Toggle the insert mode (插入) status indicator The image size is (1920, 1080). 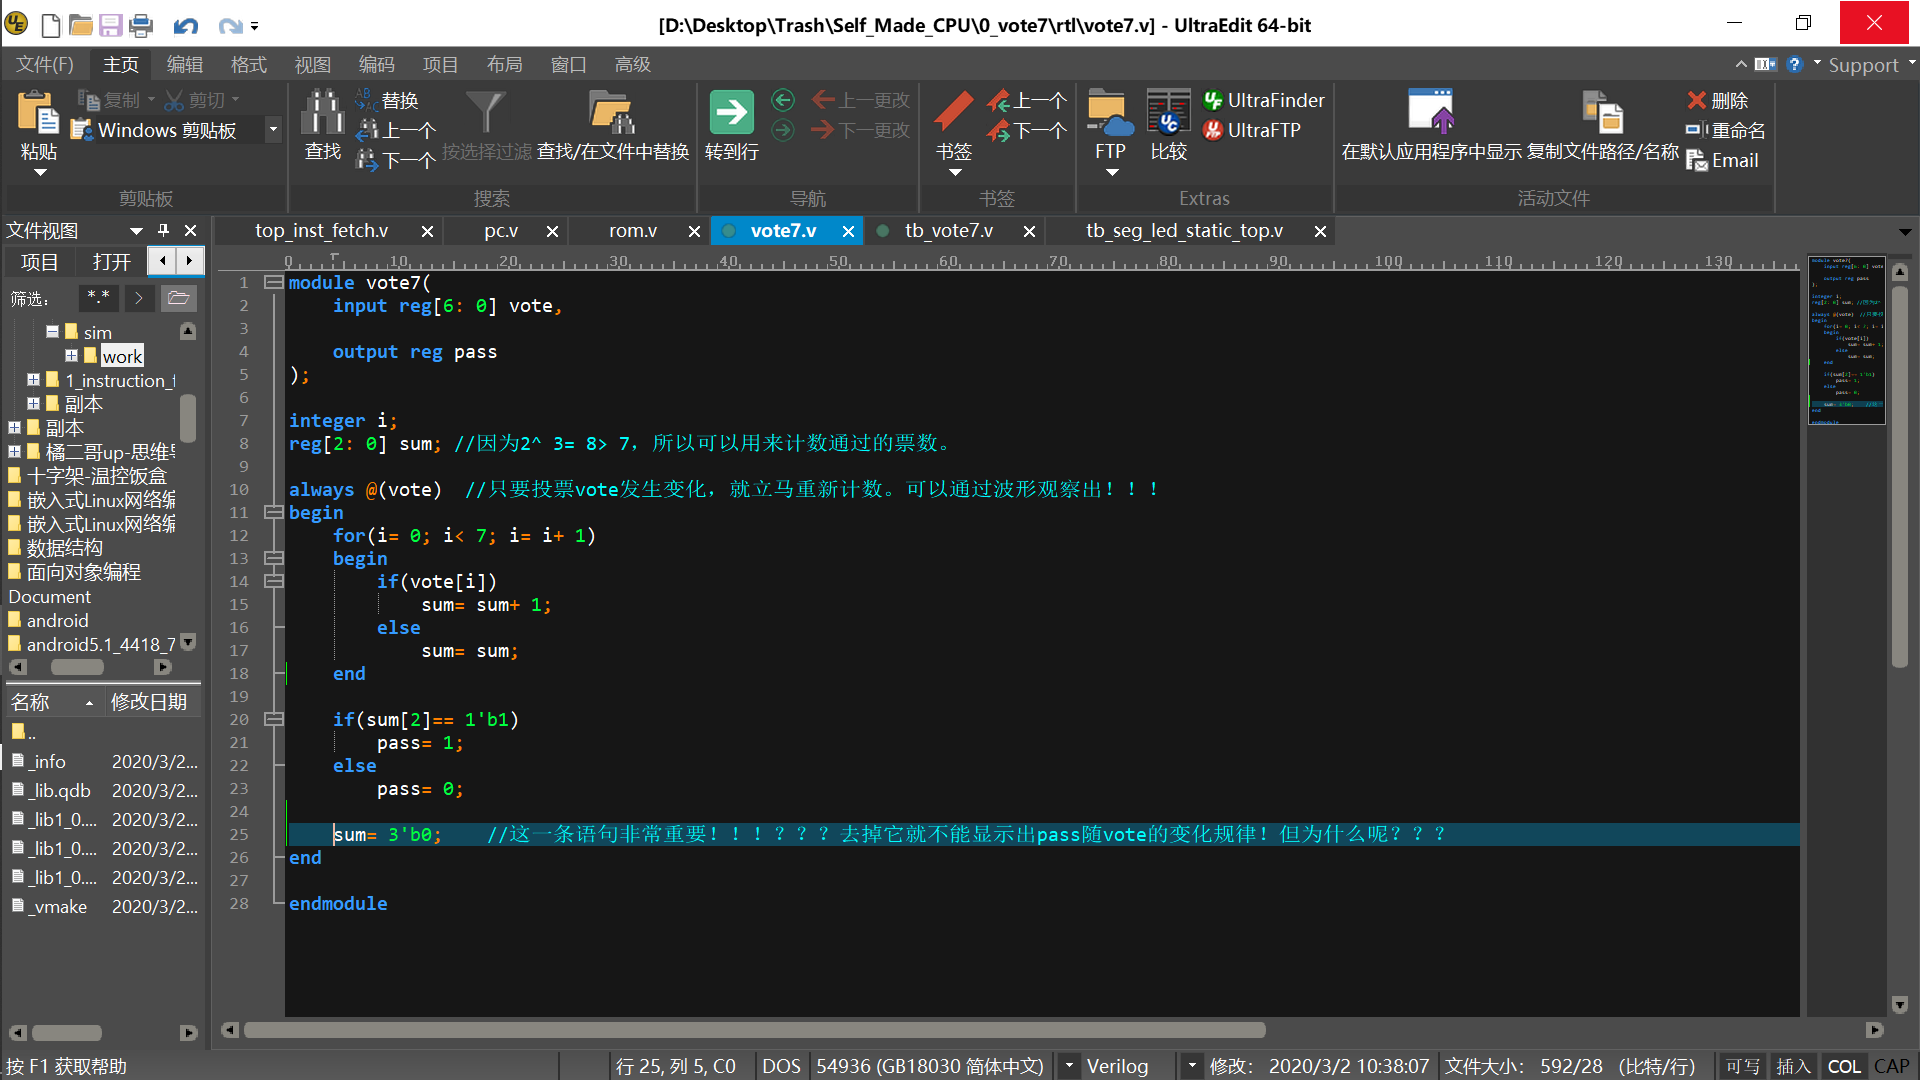[1793, 1066]
